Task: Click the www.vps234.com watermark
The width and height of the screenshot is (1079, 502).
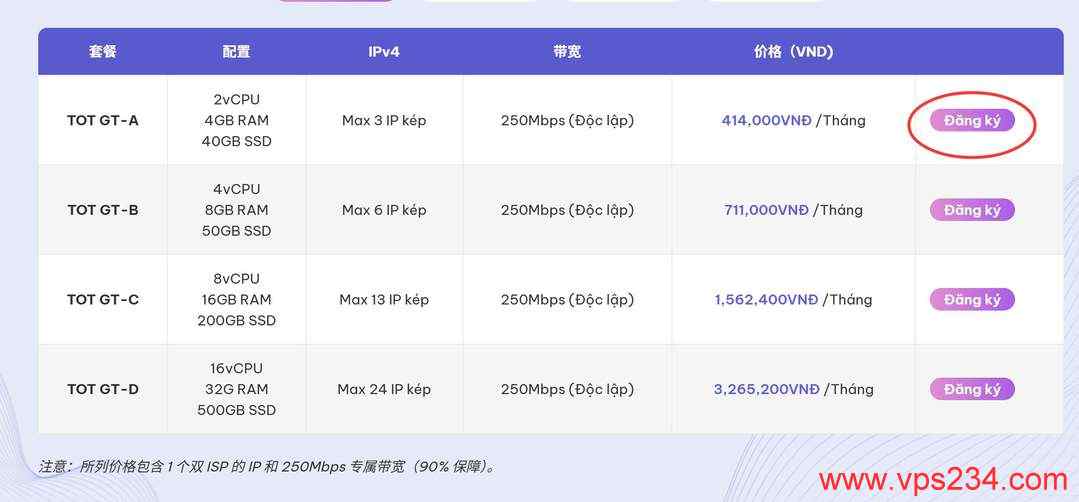Action: (x=943, y=480)
